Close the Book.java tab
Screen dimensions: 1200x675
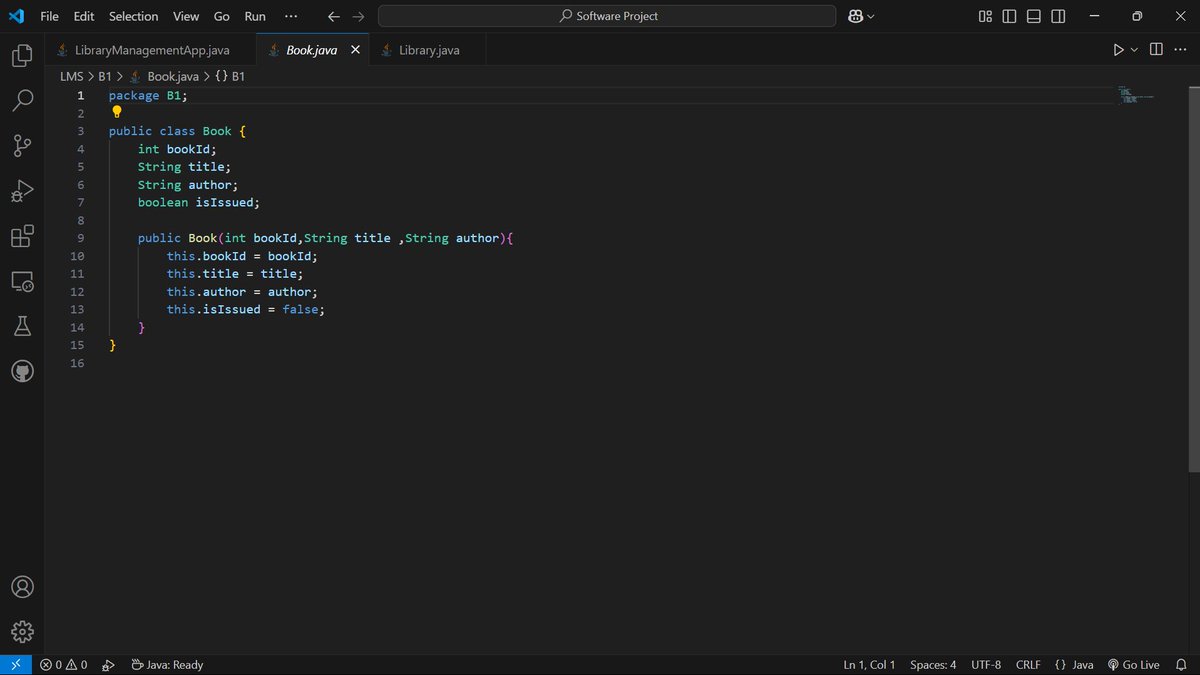click(355, 50)
